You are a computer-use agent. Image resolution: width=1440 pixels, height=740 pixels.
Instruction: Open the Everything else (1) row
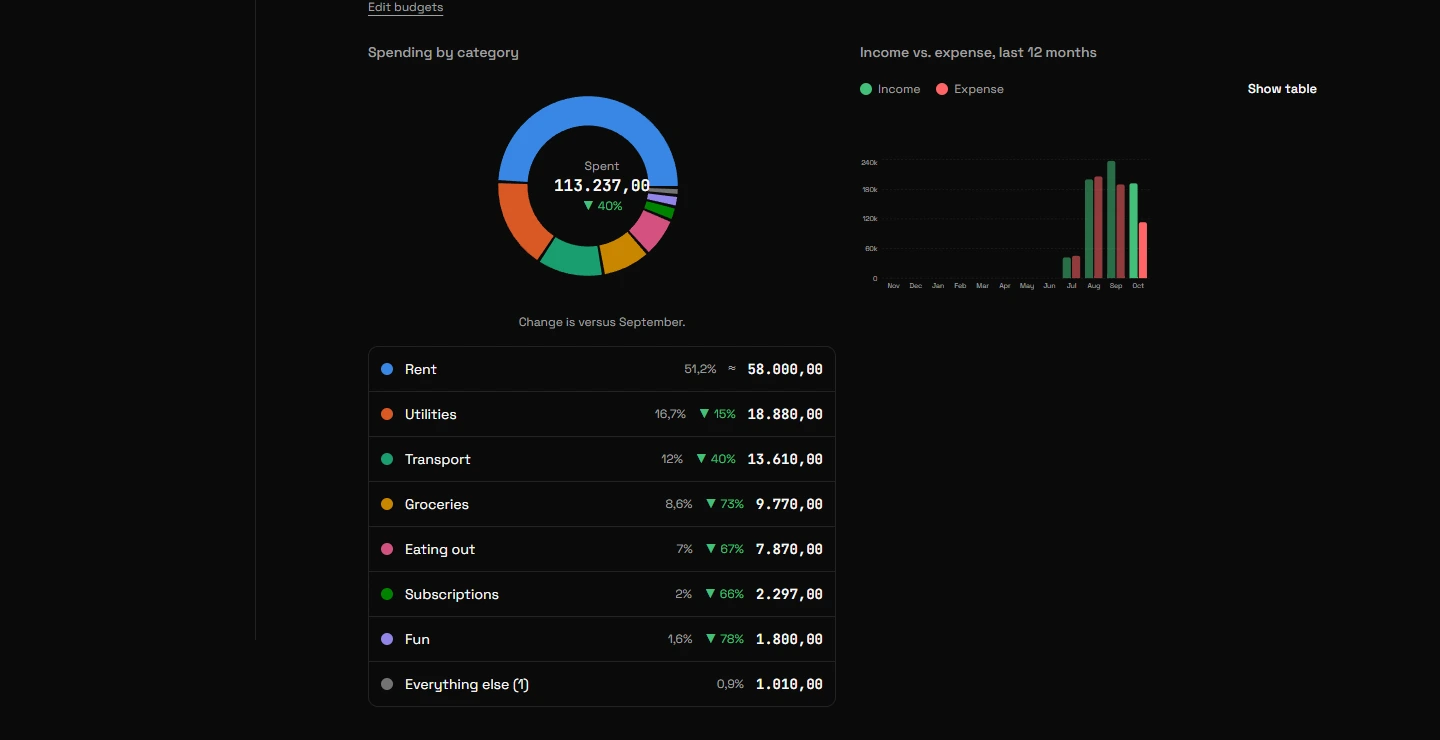(x=602, y=684)
